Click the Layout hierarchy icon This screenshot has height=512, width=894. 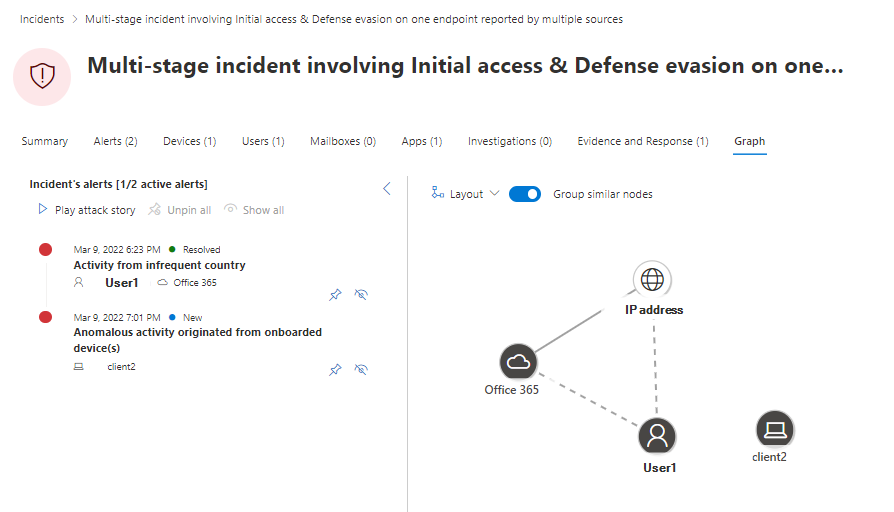coord(437,193)
